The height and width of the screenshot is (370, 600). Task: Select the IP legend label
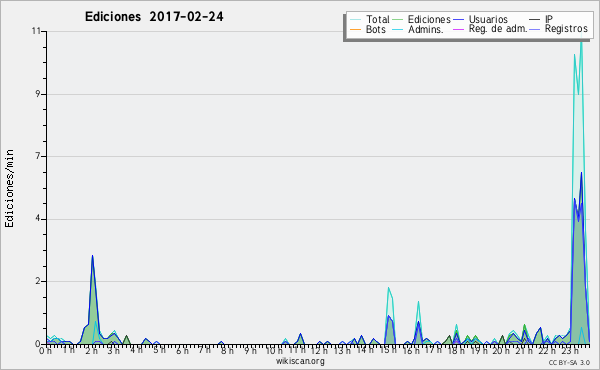(x=549, y=19)
